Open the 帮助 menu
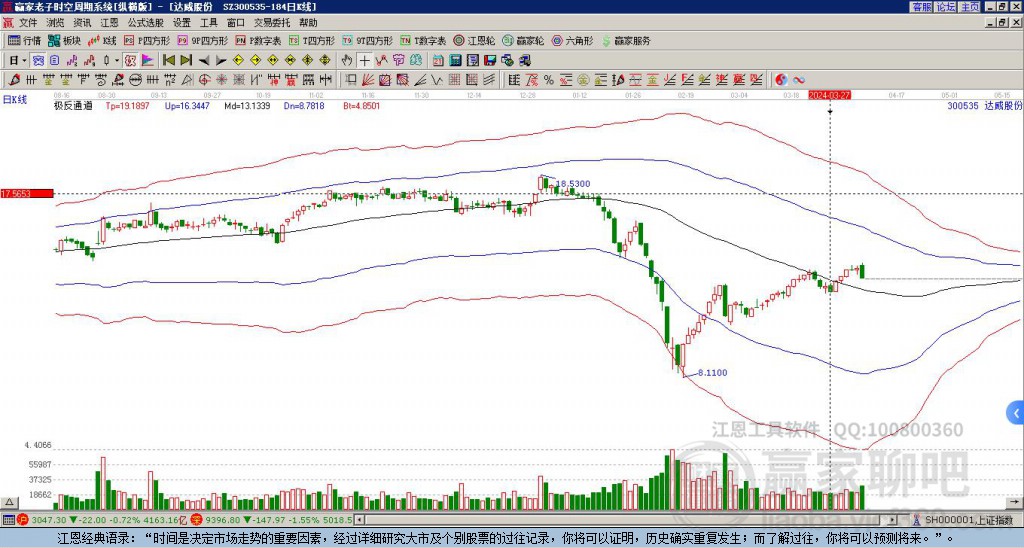 coord(308,23)
